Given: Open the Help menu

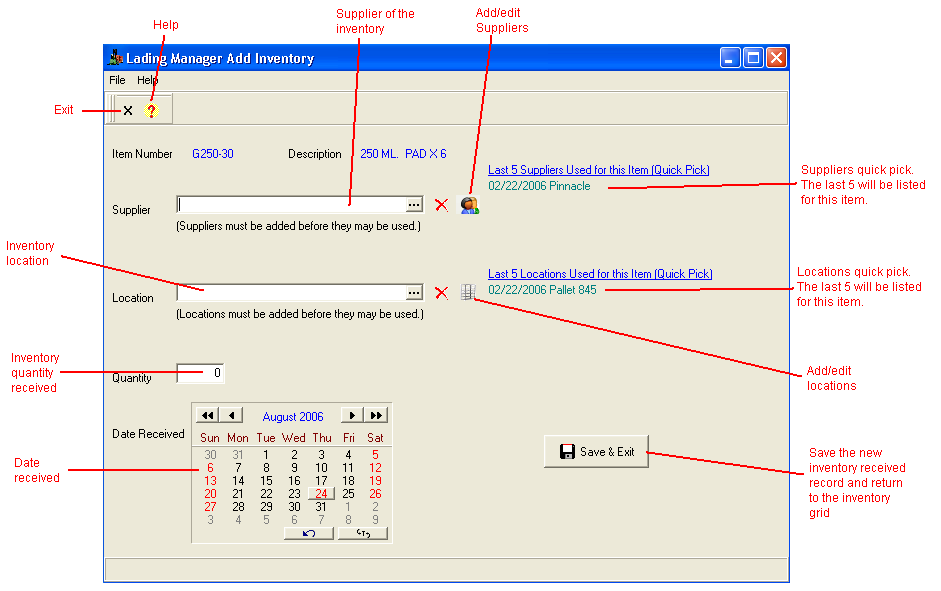Looking at the screenshot, I should tap(147, 80).
